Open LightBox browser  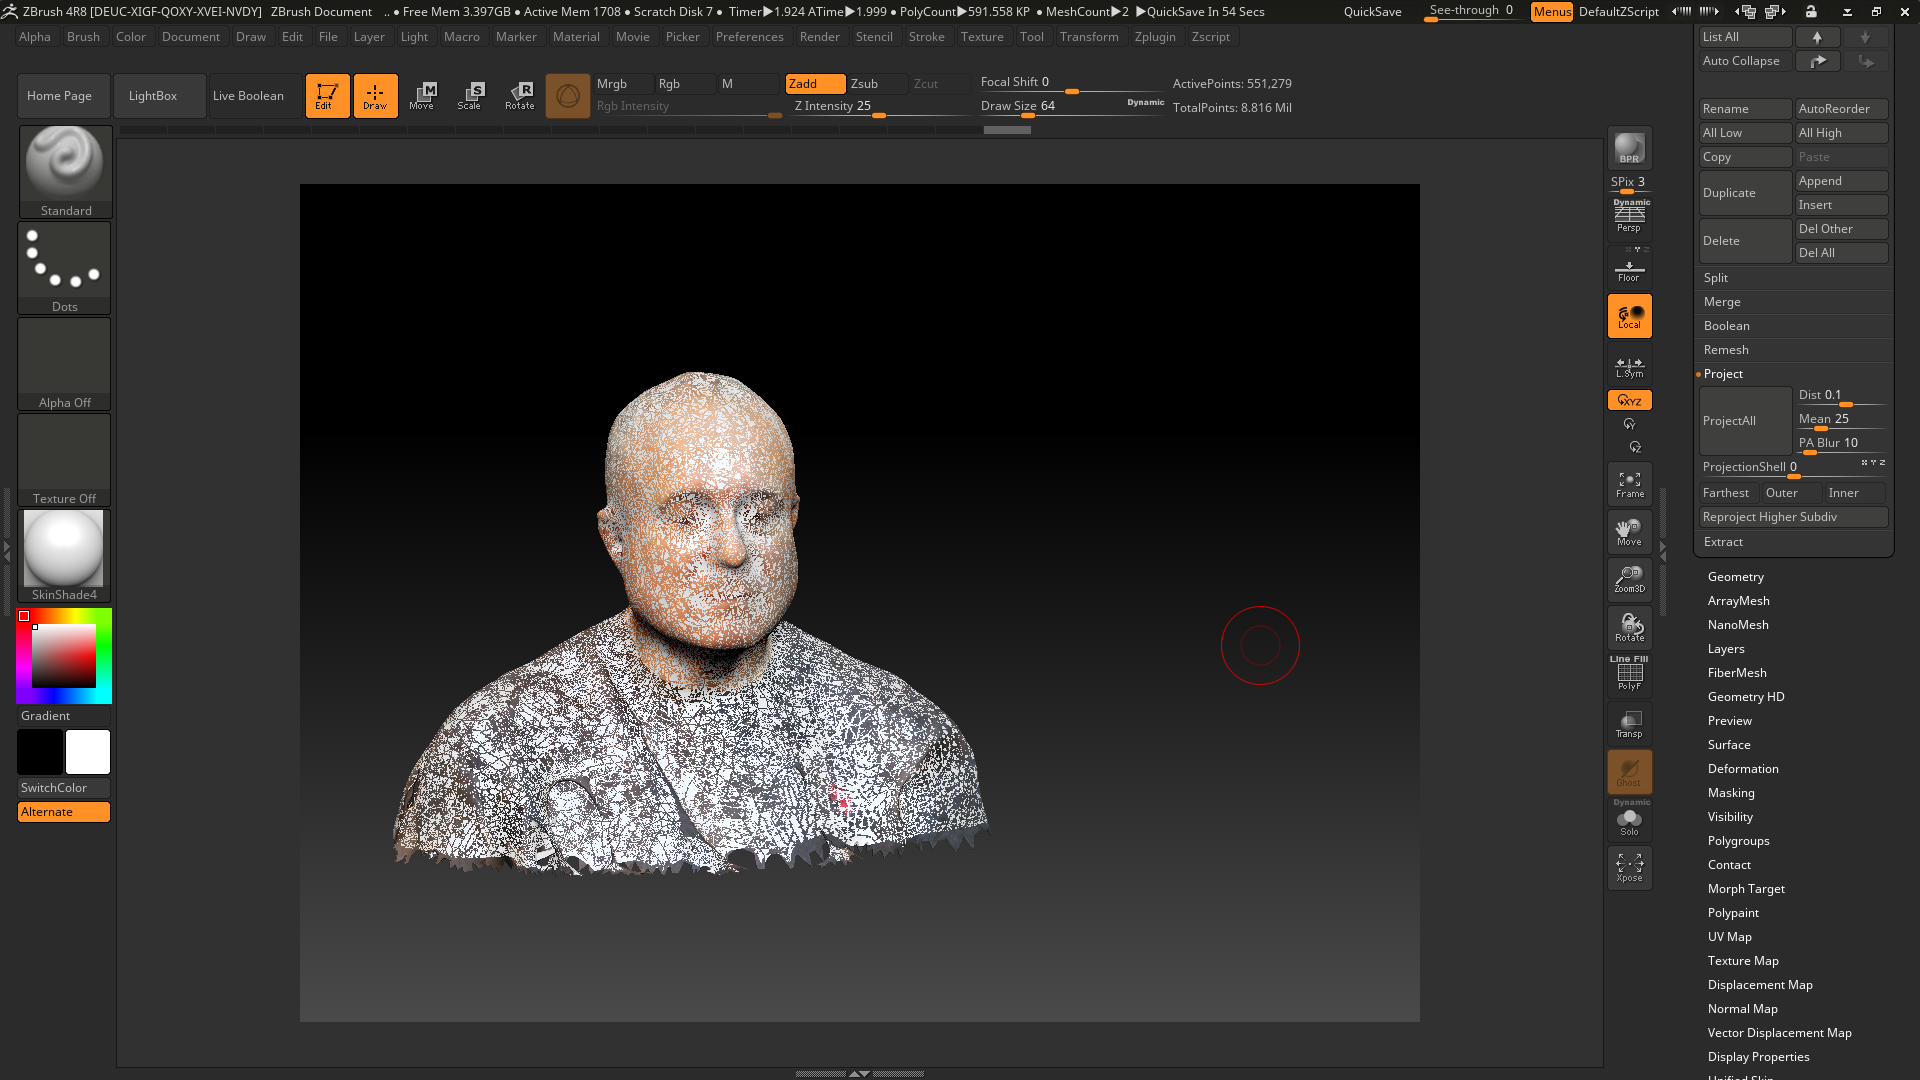(x=160, y=96)
